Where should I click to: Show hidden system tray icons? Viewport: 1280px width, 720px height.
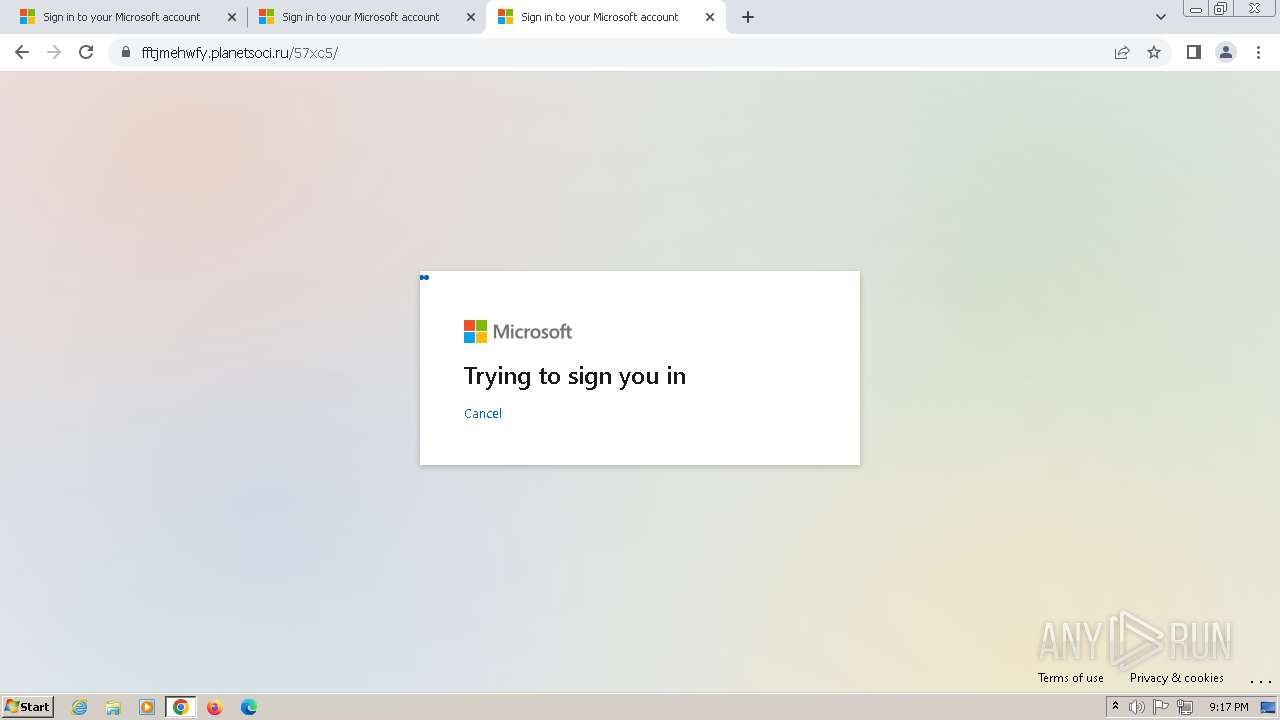[1115, 707]
